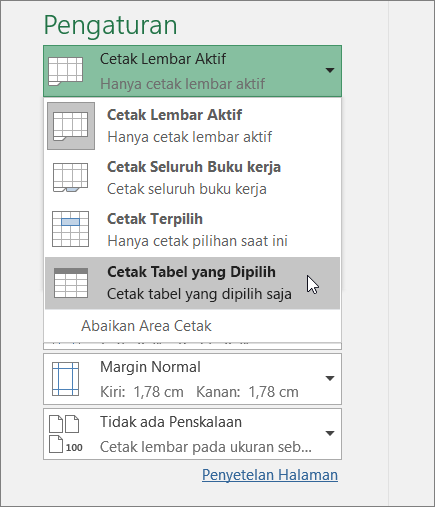Click the Cetak Lembar Aktif list icon
Image resolution: width=435 pixels, height=507 pixels.
(71, 126)
